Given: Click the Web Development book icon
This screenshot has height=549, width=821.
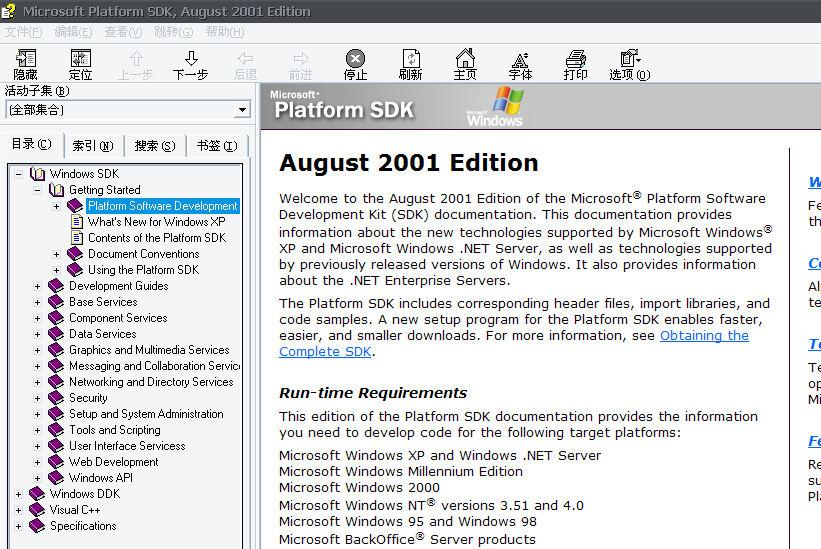Looking at the screenshot, I should [56, 462].
